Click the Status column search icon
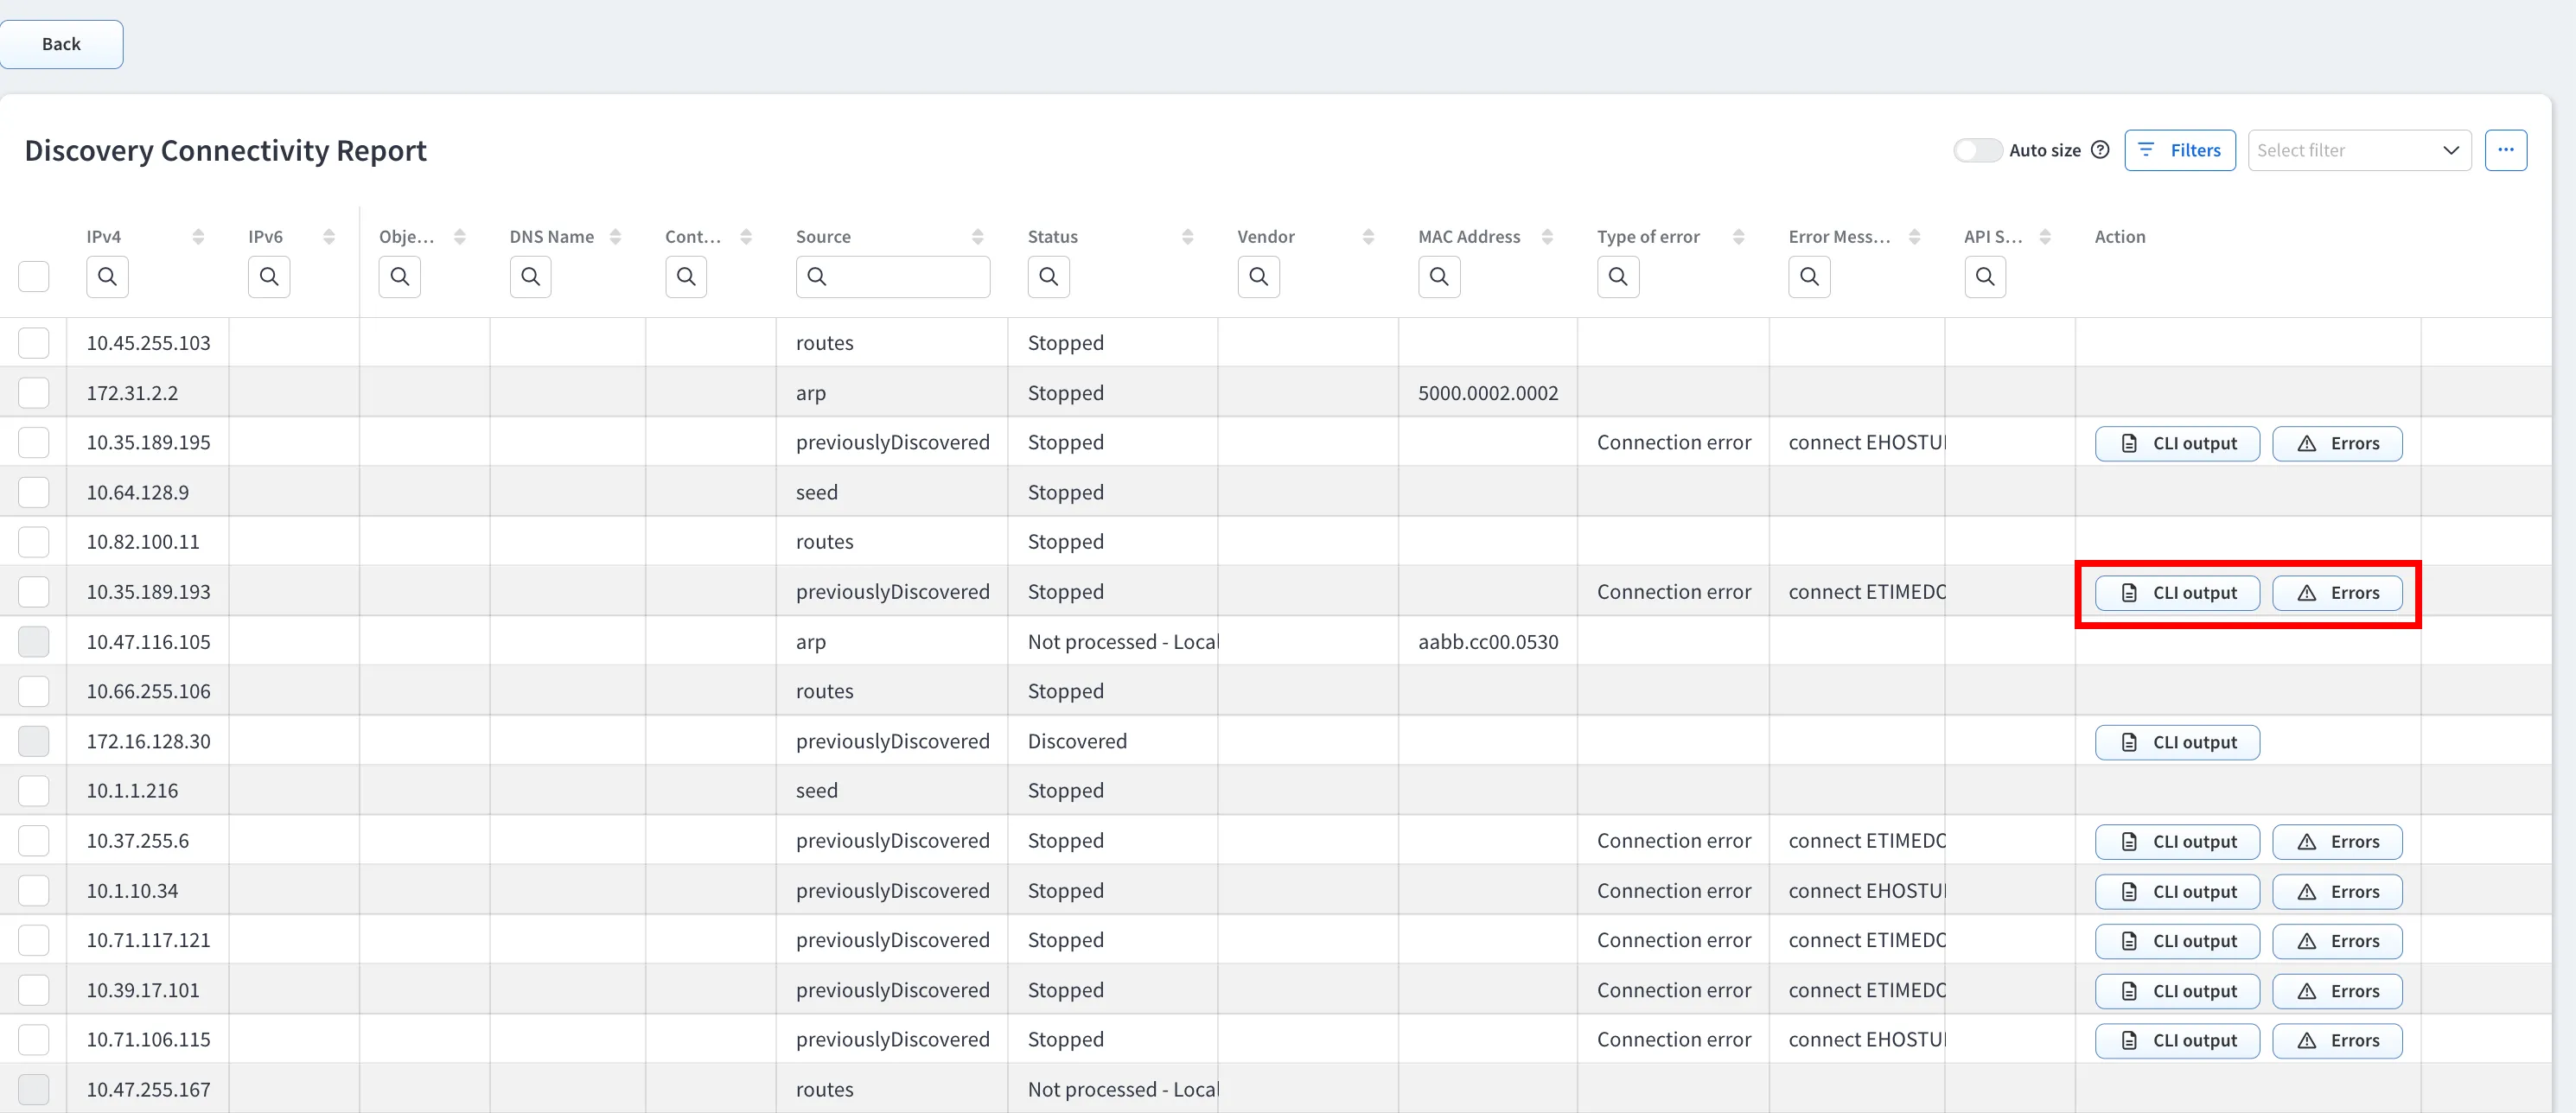 click(x=1048, y=276)
